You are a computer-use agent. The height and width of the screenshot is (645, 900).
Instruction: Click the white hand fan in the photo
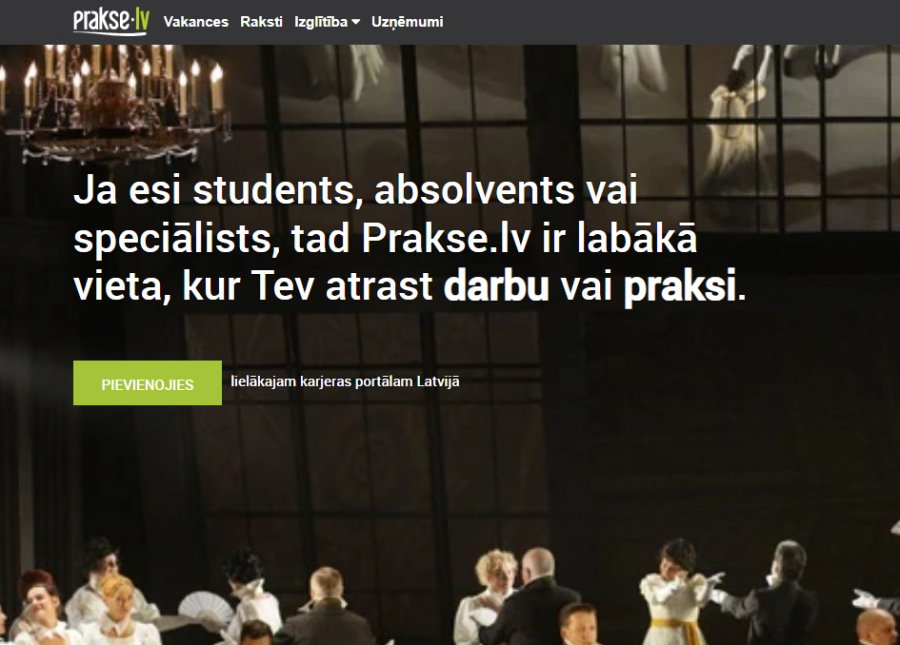204,609
